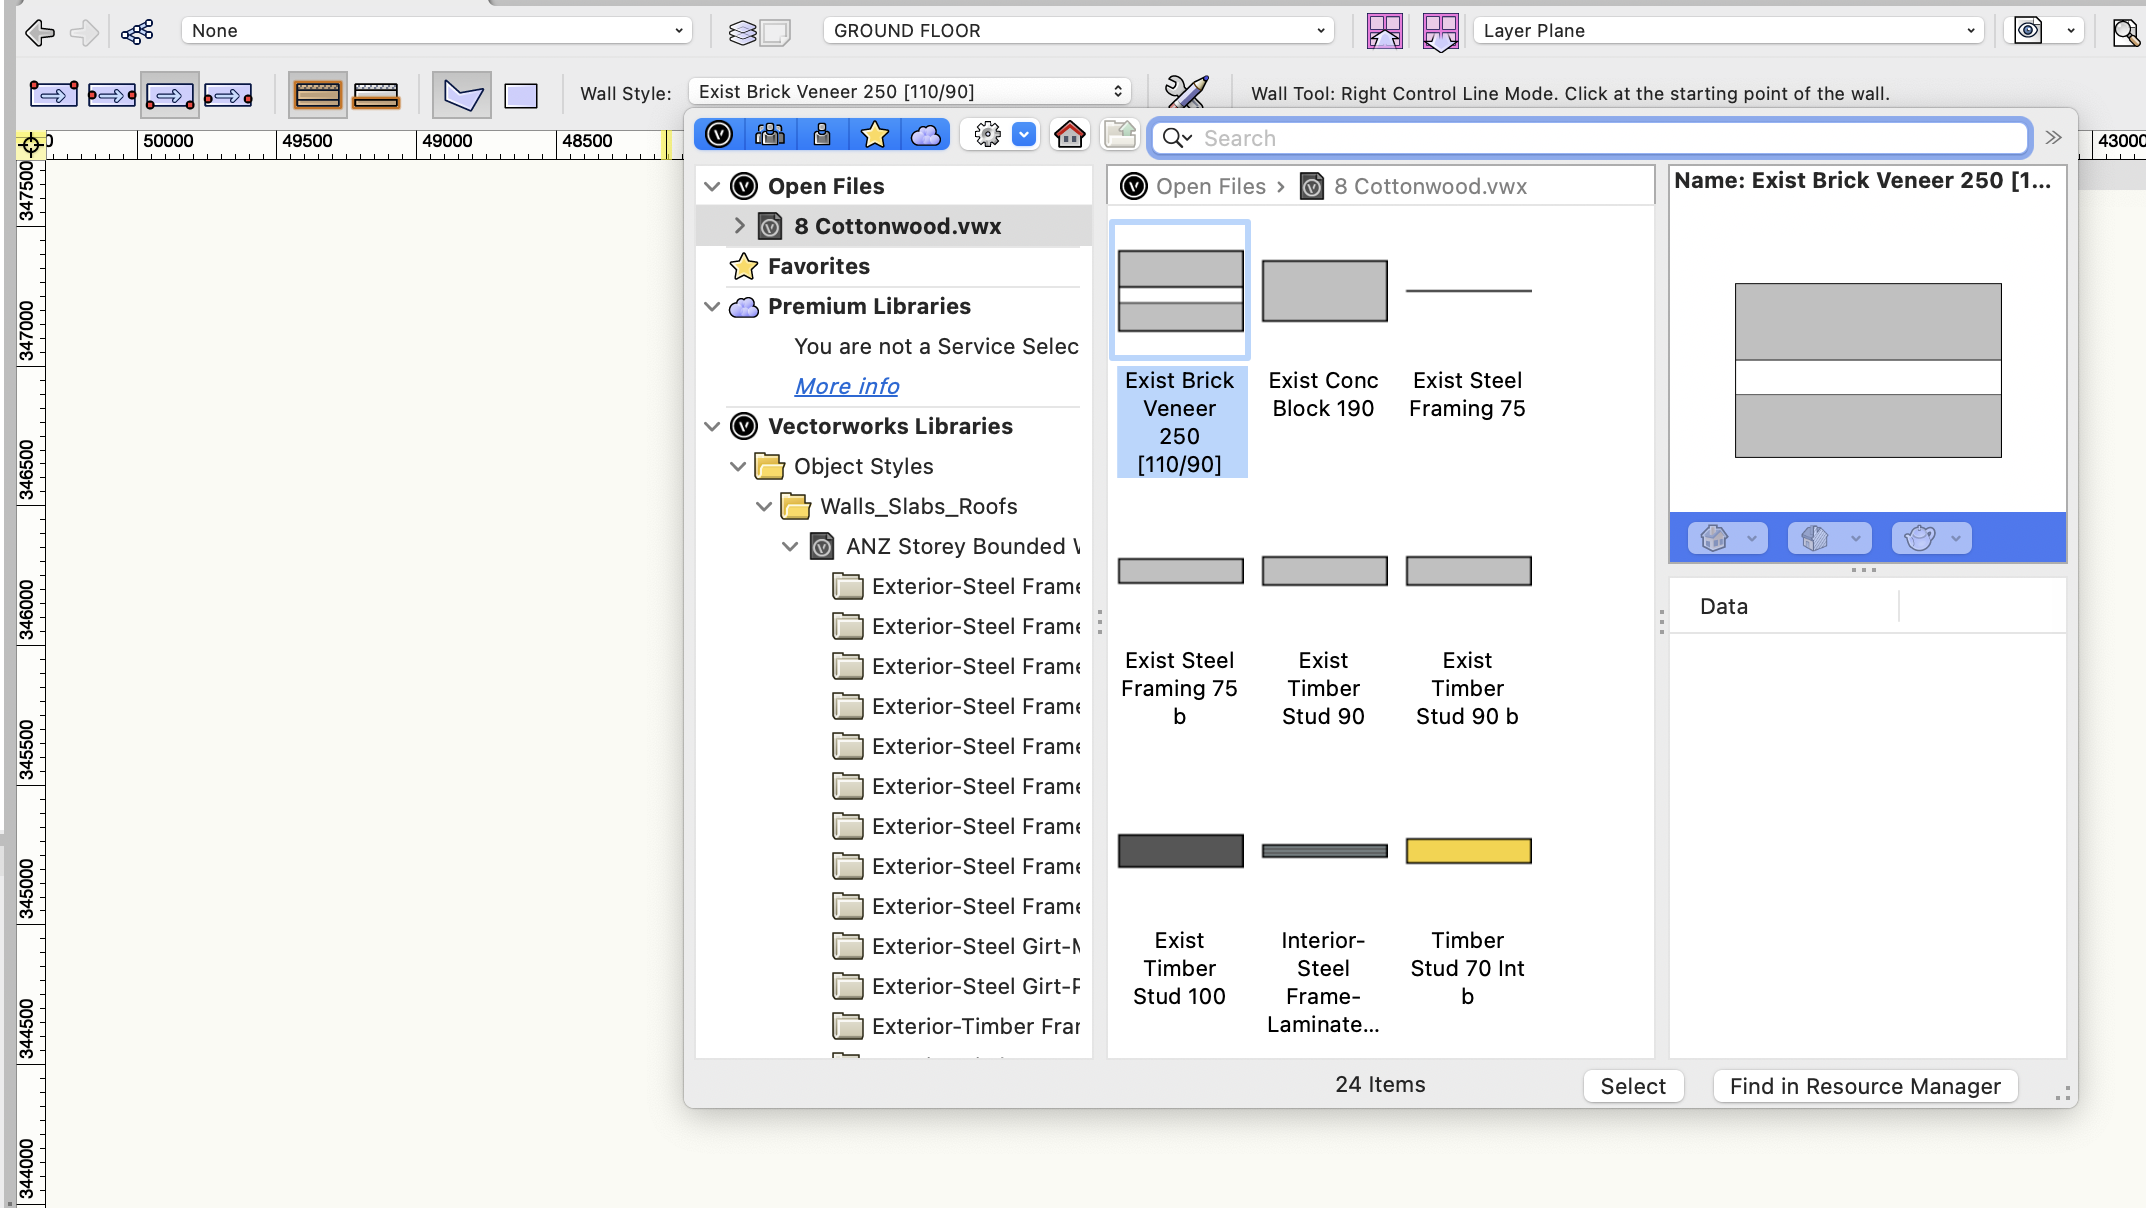Viewport: 2146px width, 1208px height.
Task: Click the Select button
Action: point(1632,1086)
